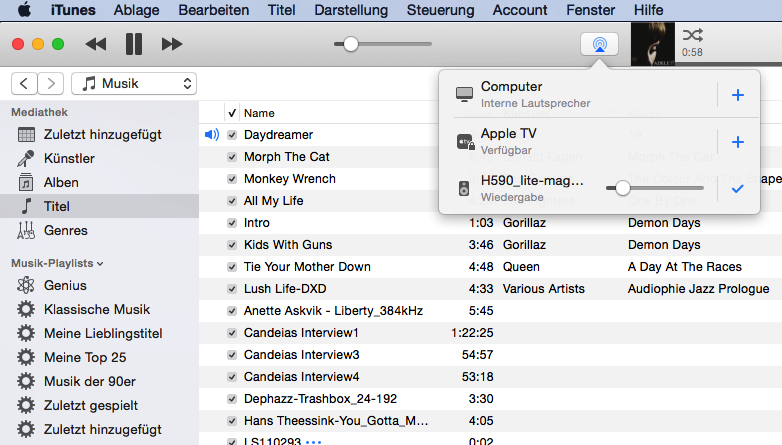
Task: Open the Meine Top 25 playlist
Action: tap(99, 357)
